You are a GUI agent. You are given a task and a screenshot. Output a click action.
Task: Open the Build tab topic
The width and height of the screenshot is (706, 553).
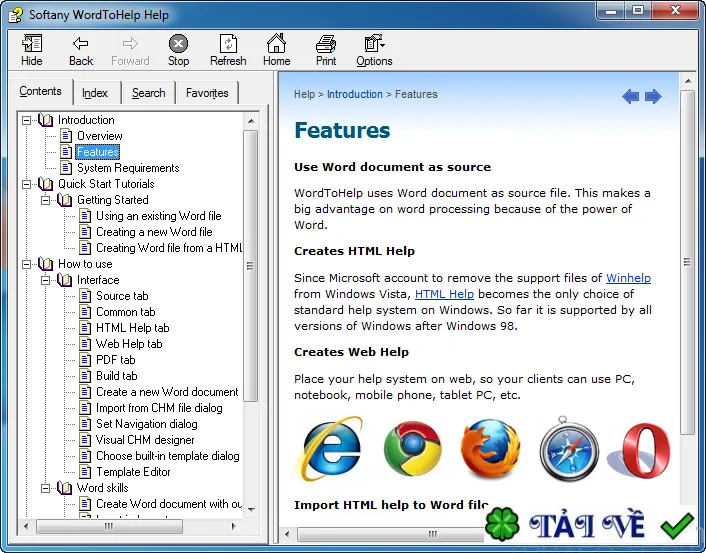click(117, 376)
